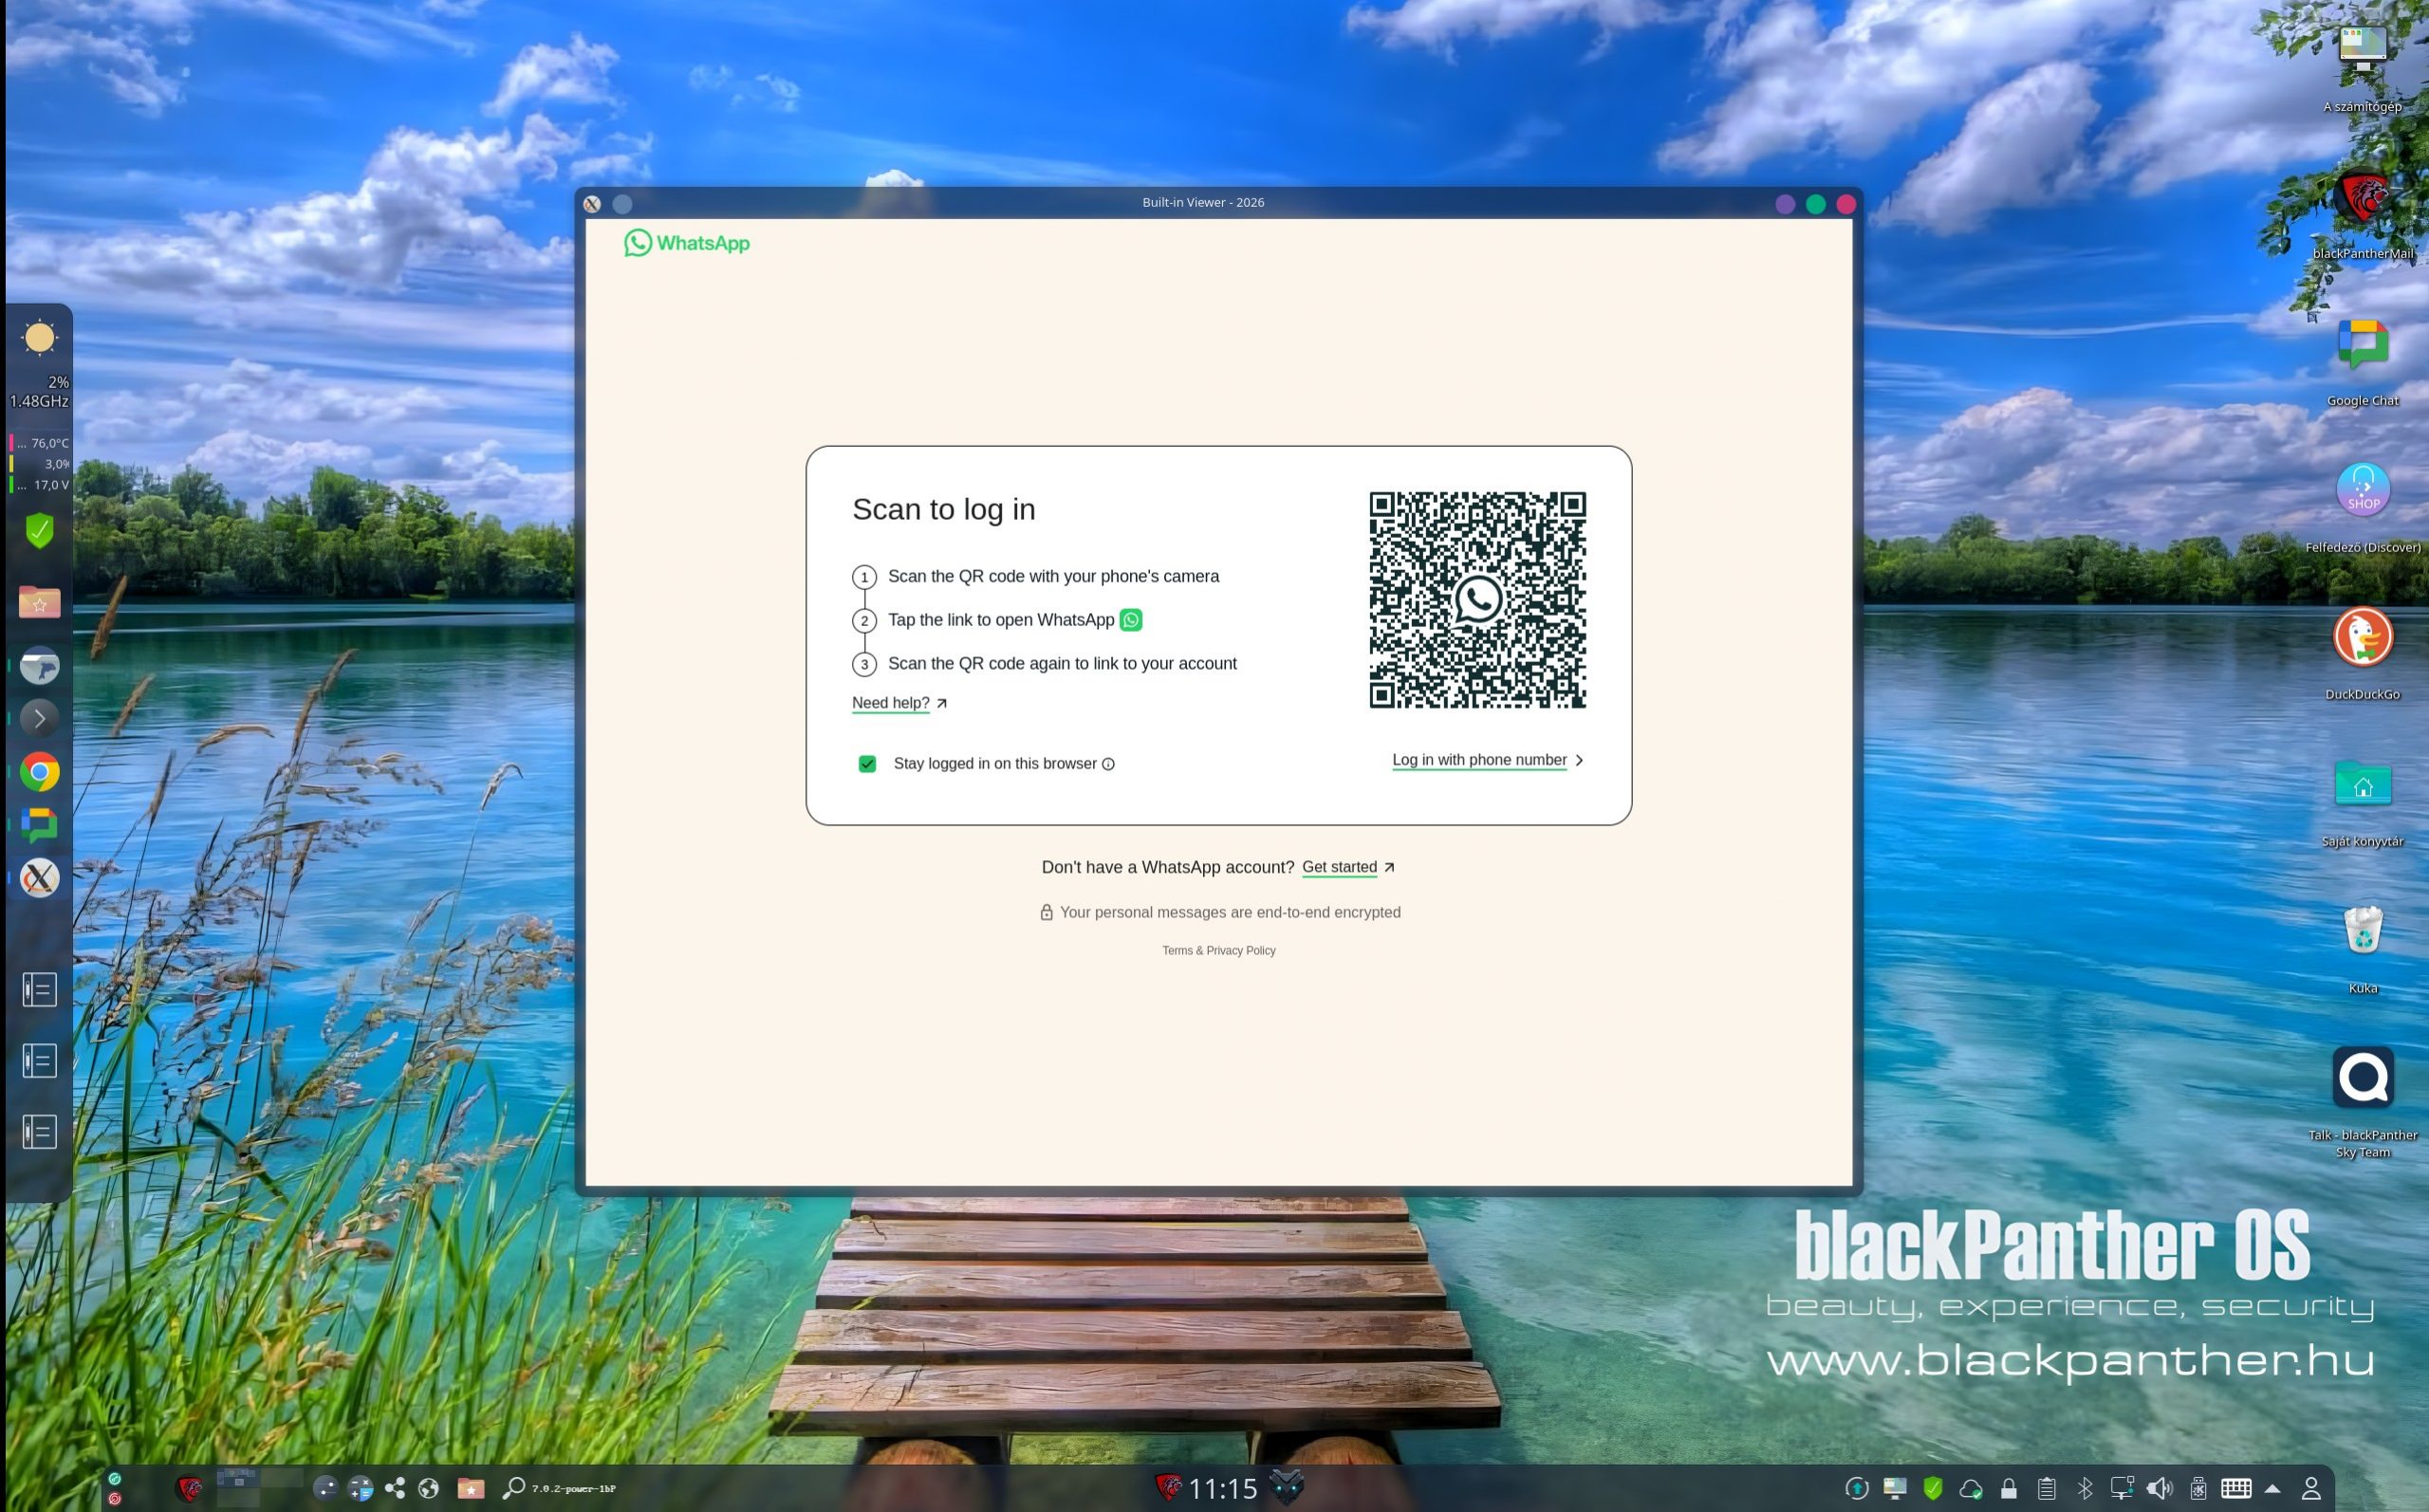This screenshot has height=1512, width=2429.
Task: Open the A számítógép desktop icon
Action: [x=2362, y=49]
